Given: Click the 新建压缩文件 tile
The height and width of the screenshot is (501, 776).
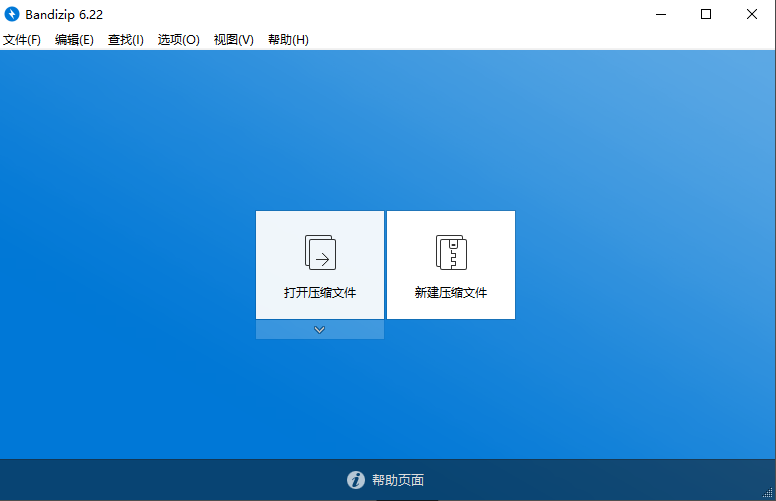Looking at the screenshot, I should click(451, 265).
